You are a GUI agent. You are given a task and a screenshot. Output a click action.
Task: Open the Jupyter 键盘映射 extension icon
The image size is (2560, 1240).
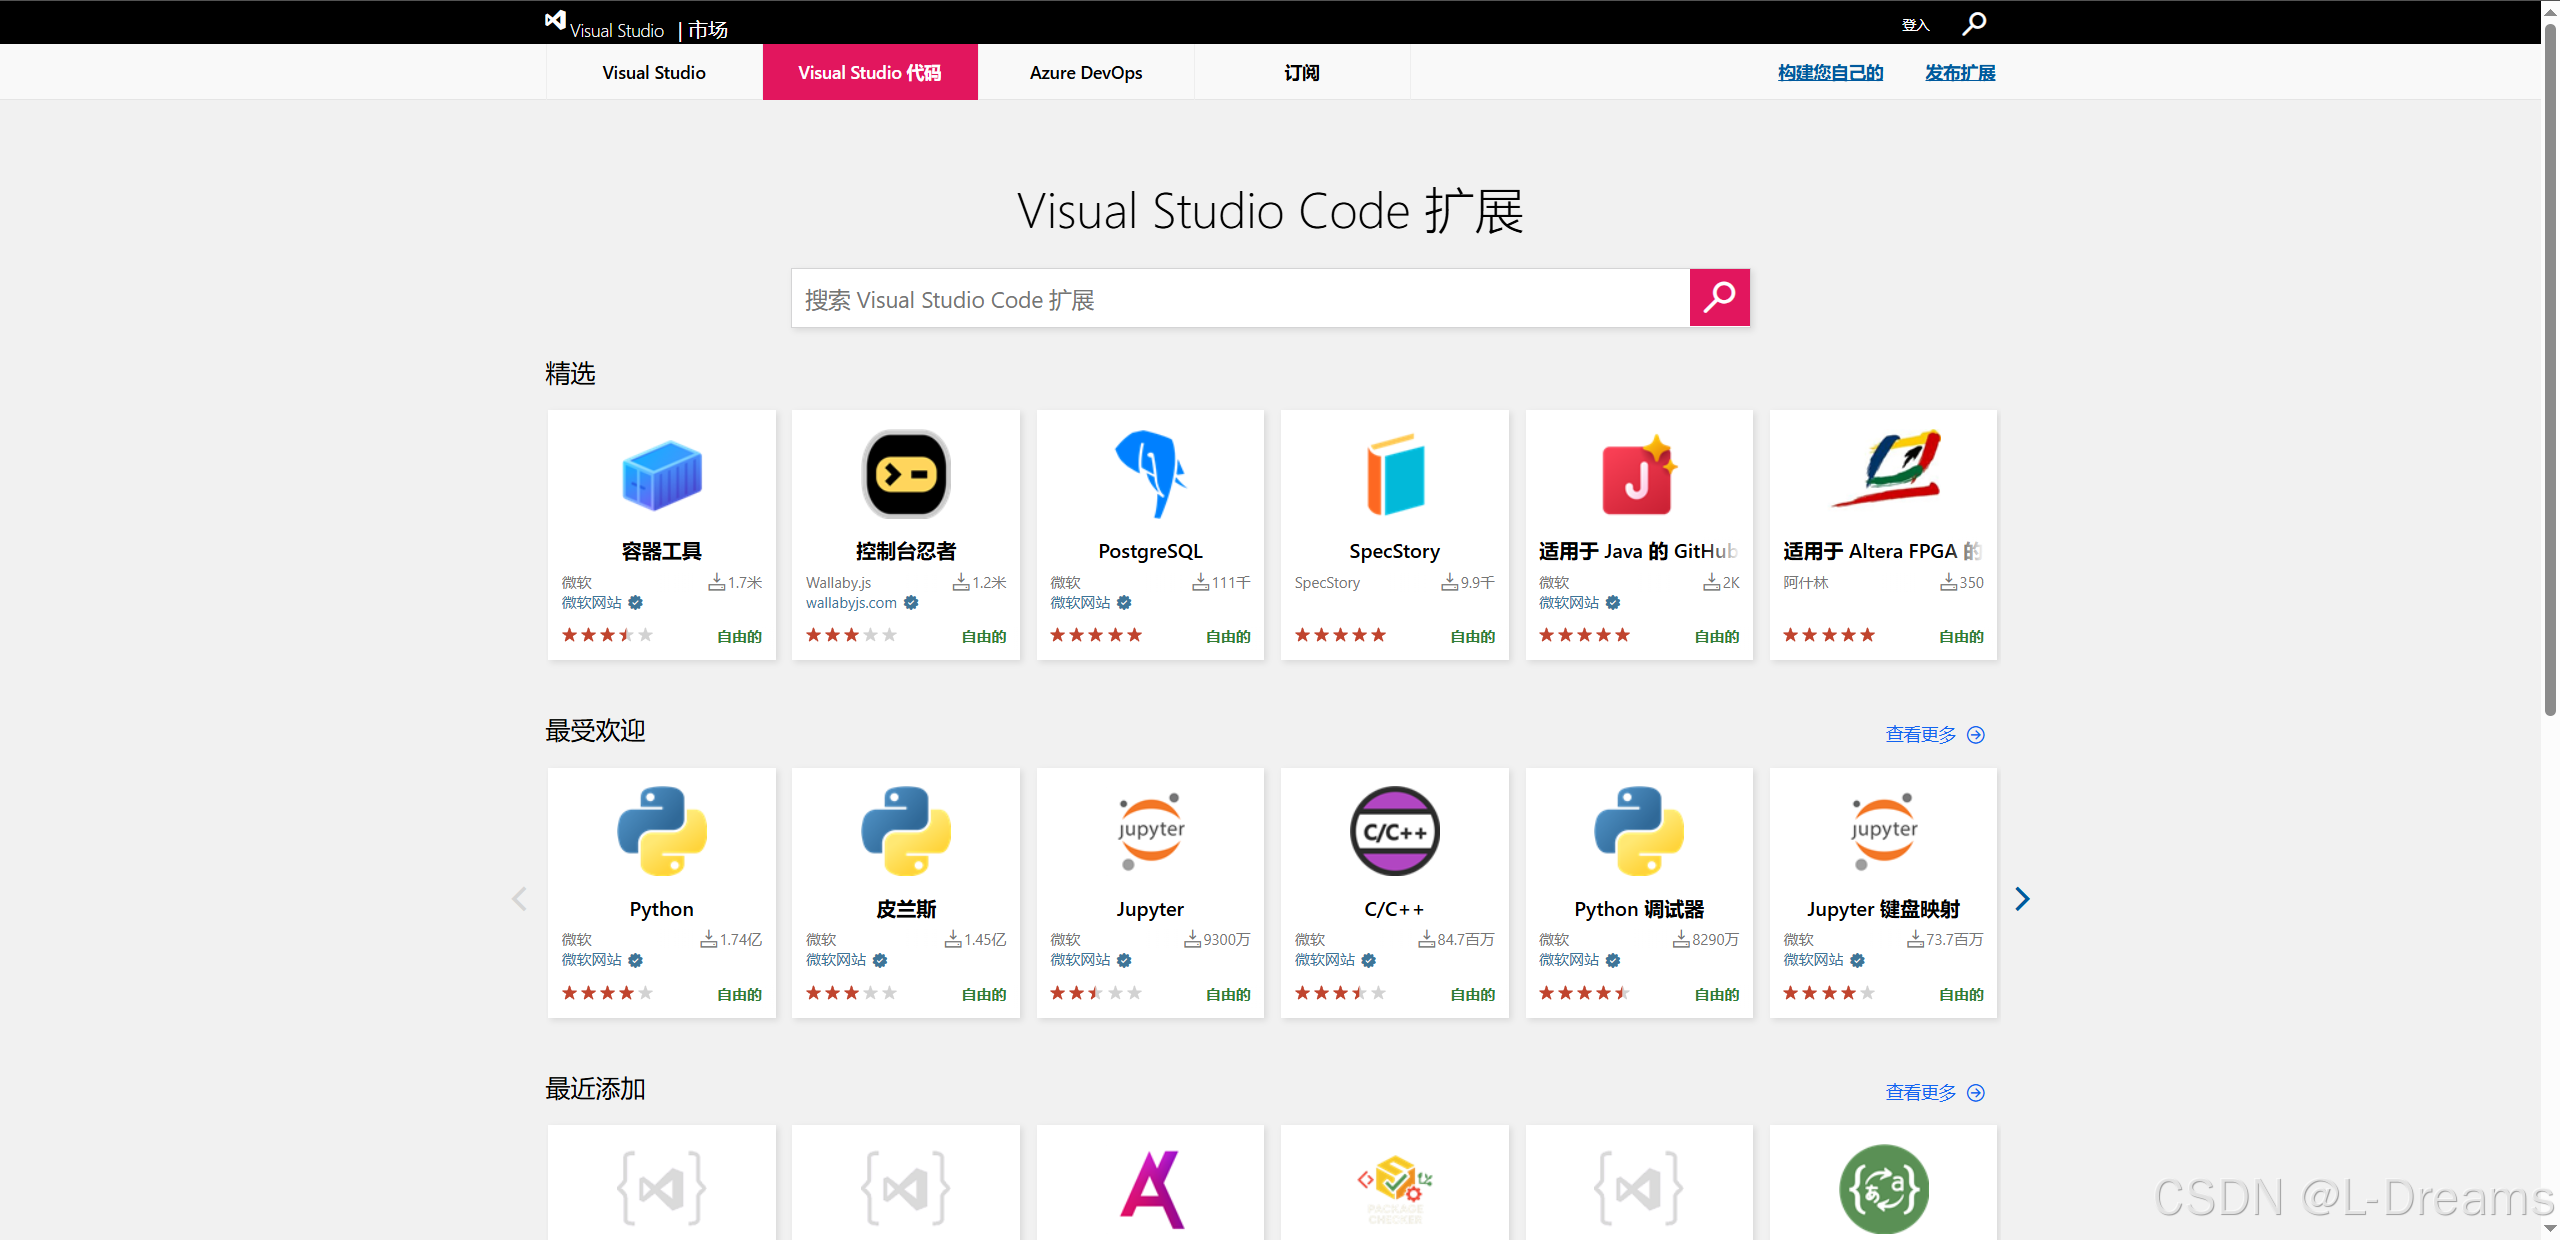(x=1883, y=832)
